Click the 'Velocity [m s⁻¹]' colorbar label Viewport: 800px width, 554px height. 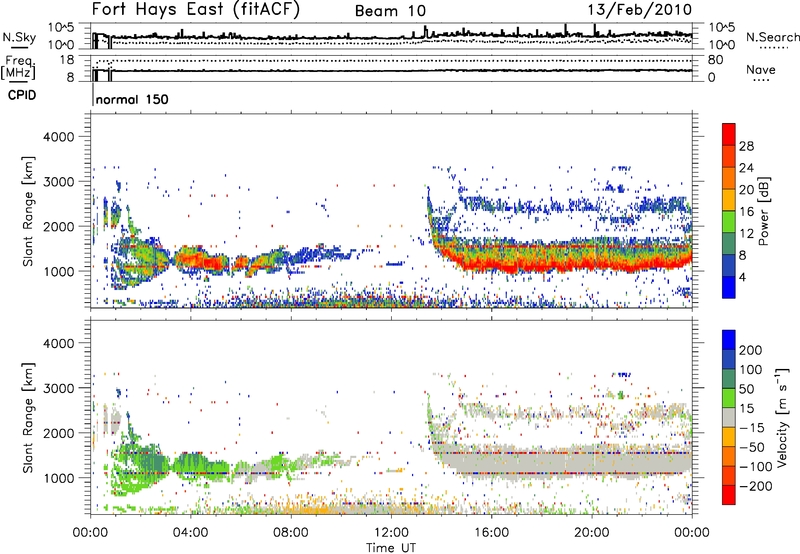click(x=782, y=417)
